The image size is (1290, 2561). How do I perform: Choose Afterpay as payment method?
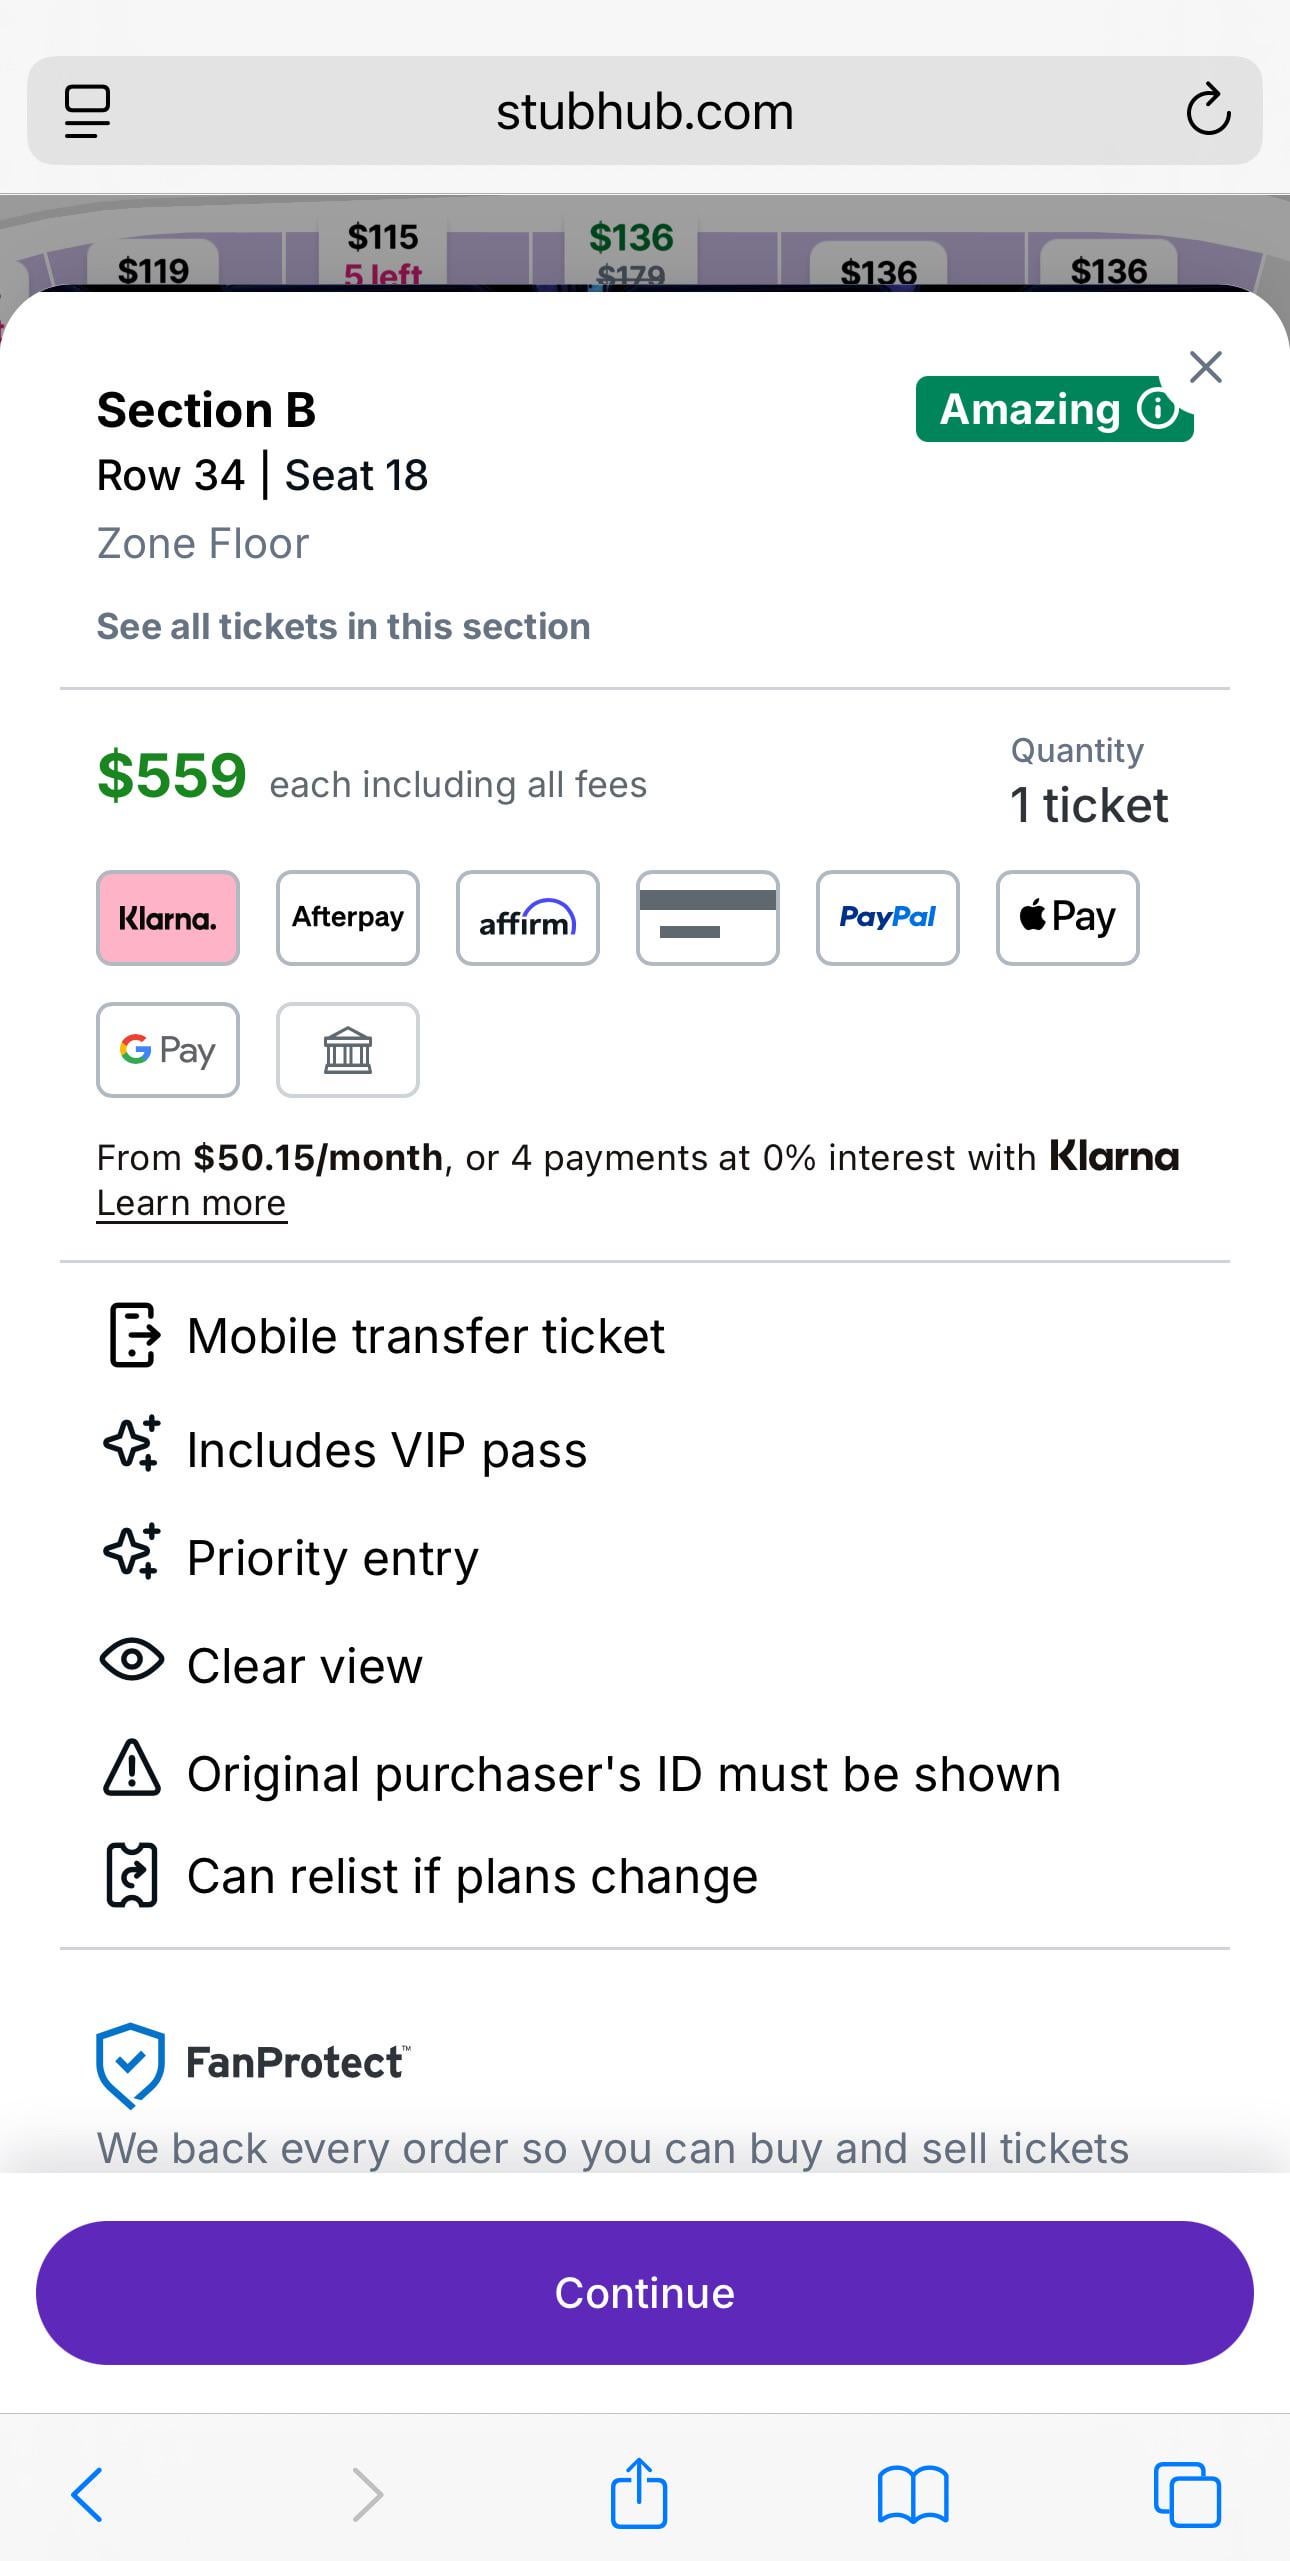(347, 917)
